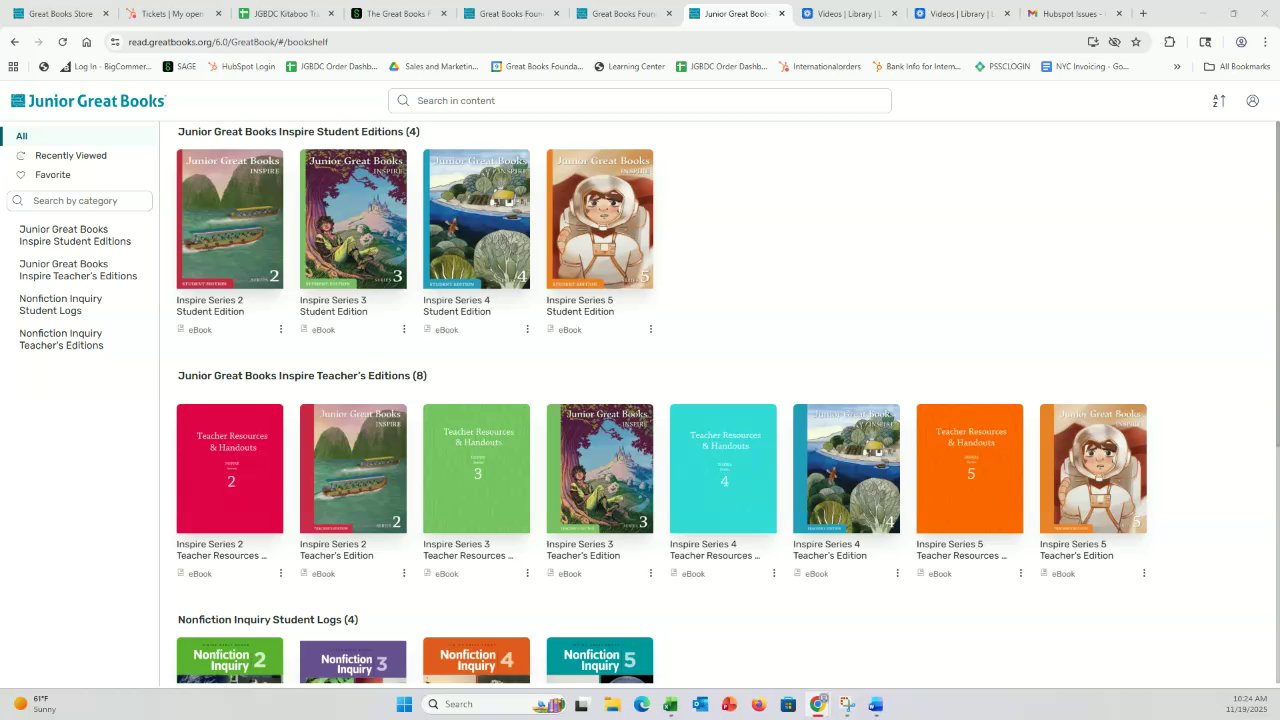Viewport: 1280px width, 720px height.
Task: Click the taskbar Search box
Action: pyautogui.click(x=494, y=704)
